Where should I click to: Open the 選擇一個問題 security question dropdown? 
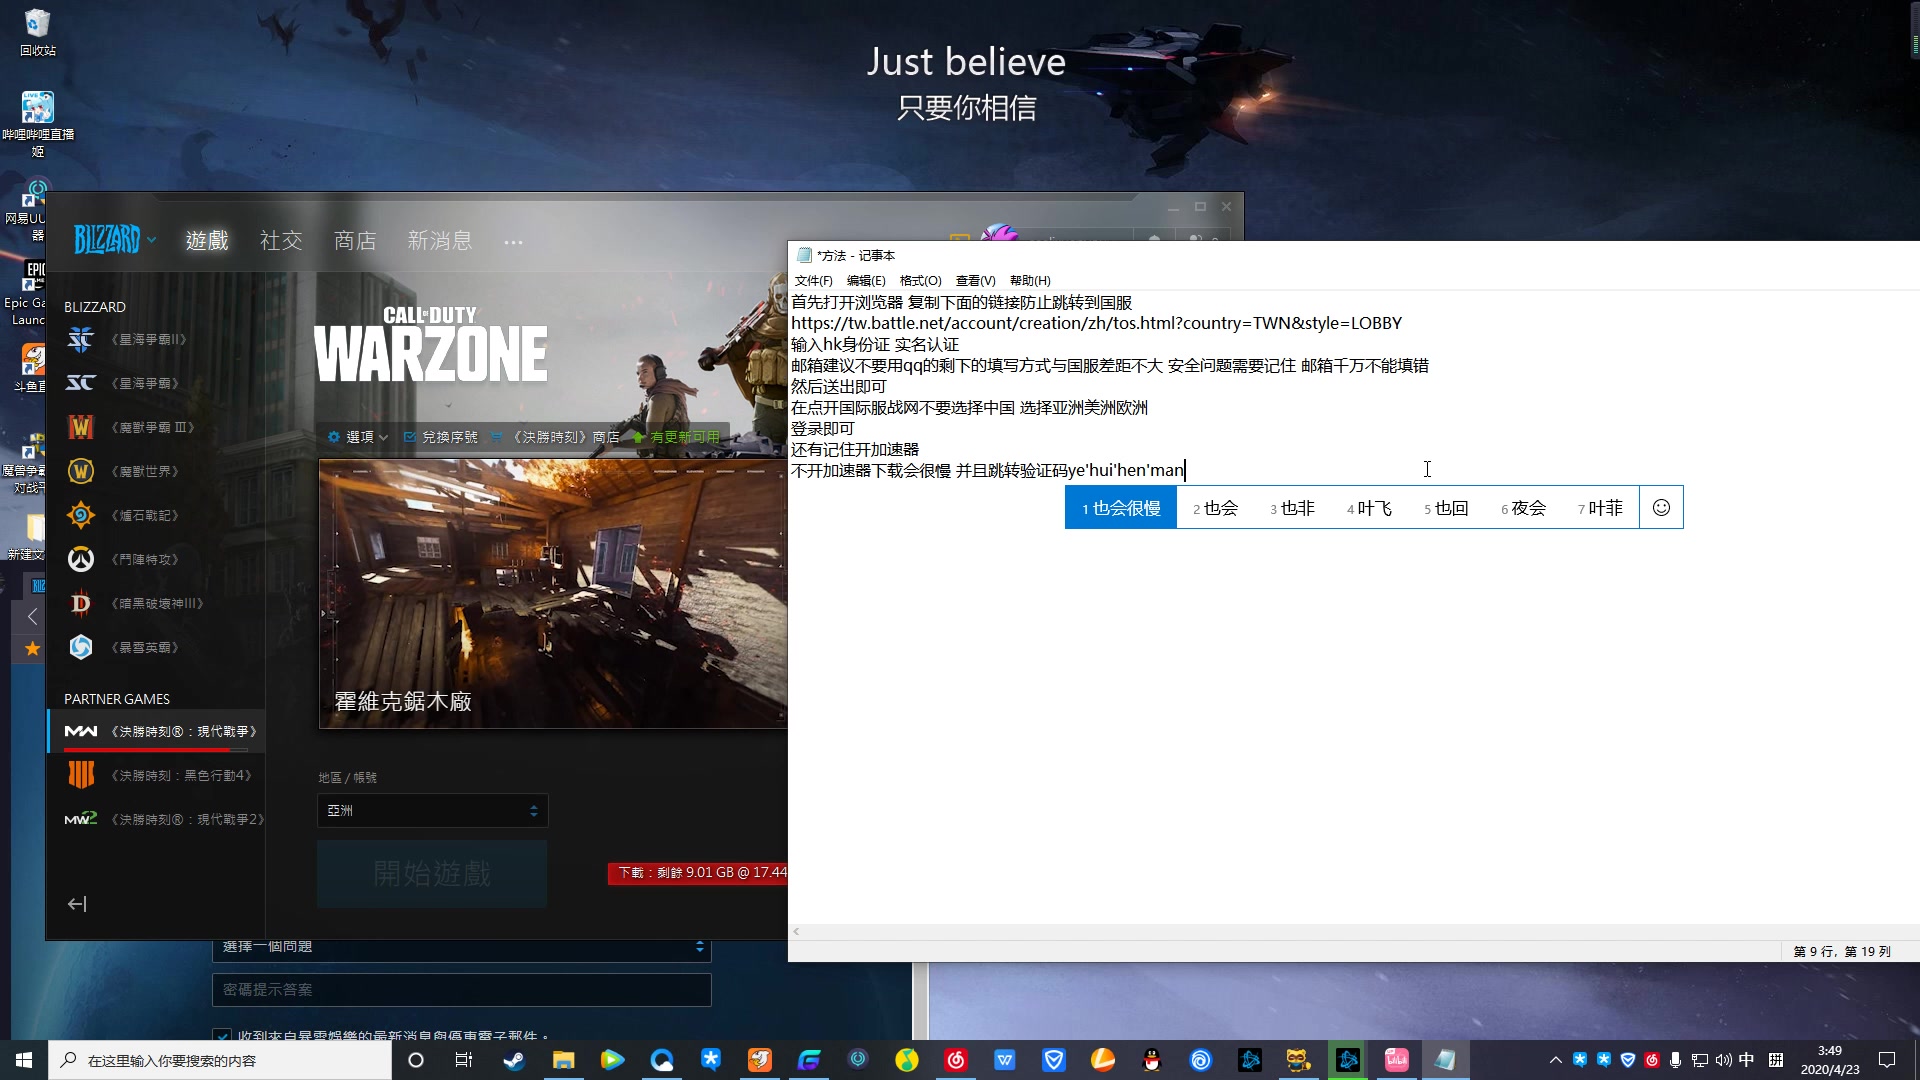[461, 947]
